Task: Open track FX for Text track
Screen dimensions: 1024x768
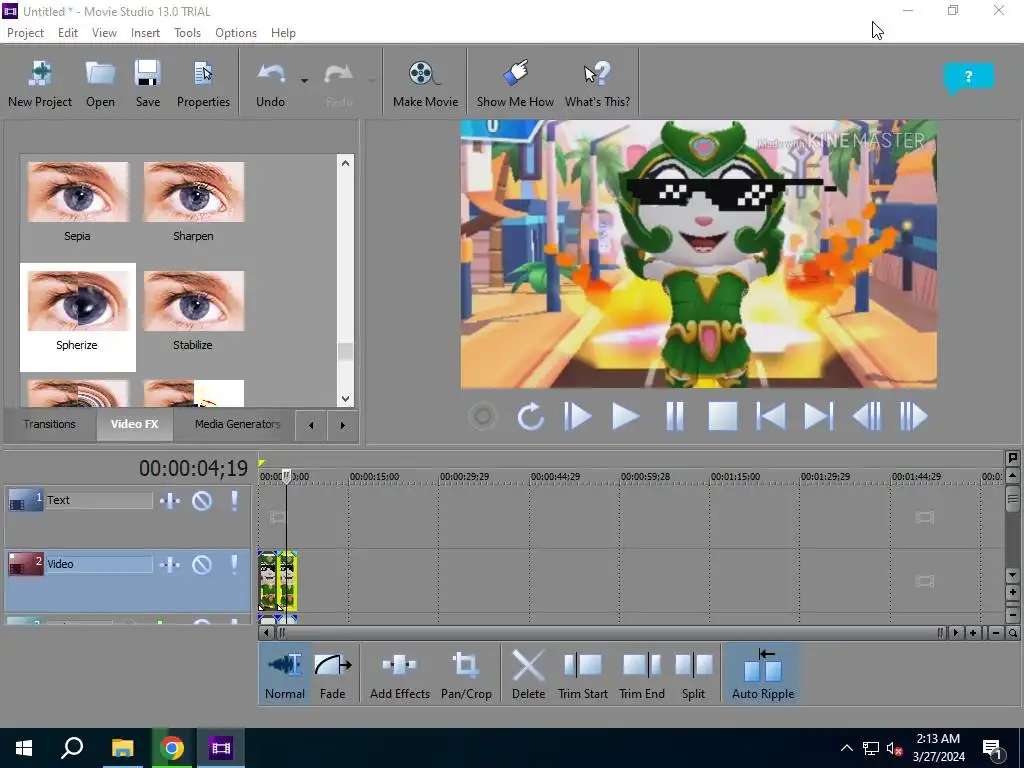Action: pyautogui.click(x=170, y=501)
